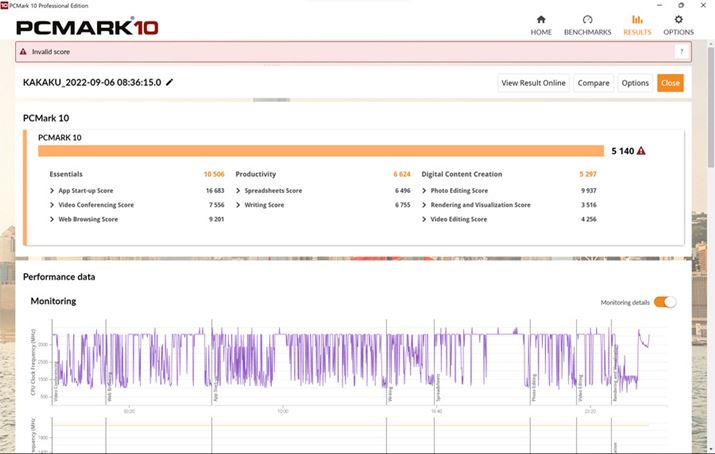Click the Home icon in top navigation

pos(541,19)
